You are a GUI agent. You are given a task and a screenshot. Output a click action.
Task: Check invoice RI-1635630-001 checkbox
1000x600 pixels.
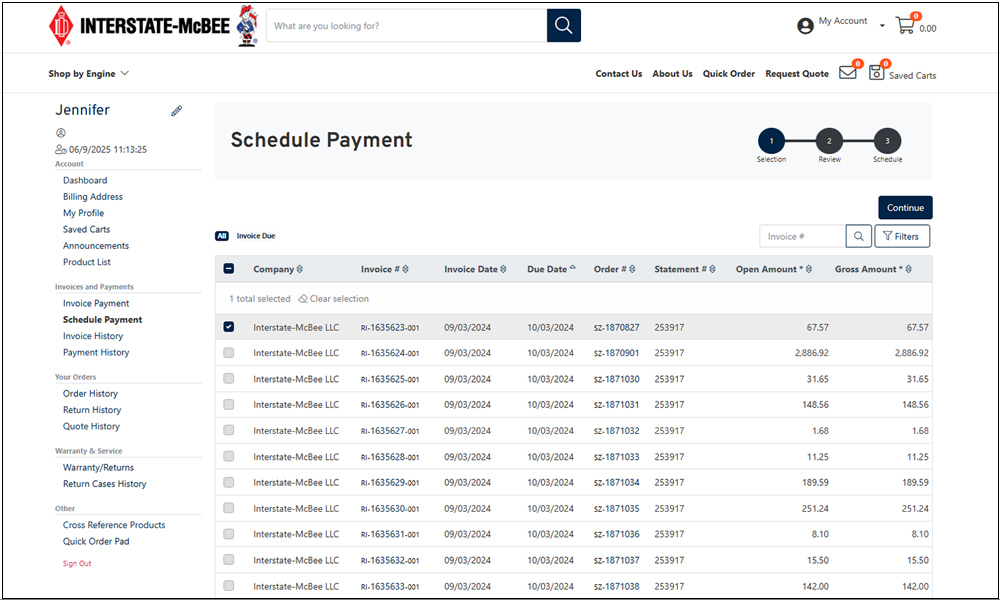point(229,508)
